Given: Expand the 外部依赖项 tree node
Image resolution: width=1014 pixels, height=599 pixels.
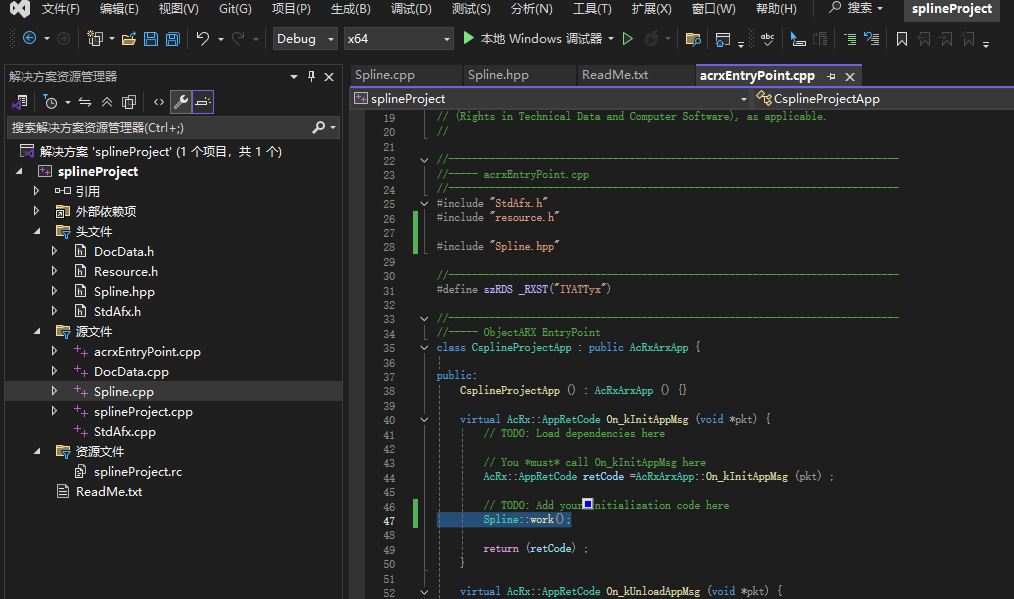Looking at the screenshot, I should [x=37, y=211].
